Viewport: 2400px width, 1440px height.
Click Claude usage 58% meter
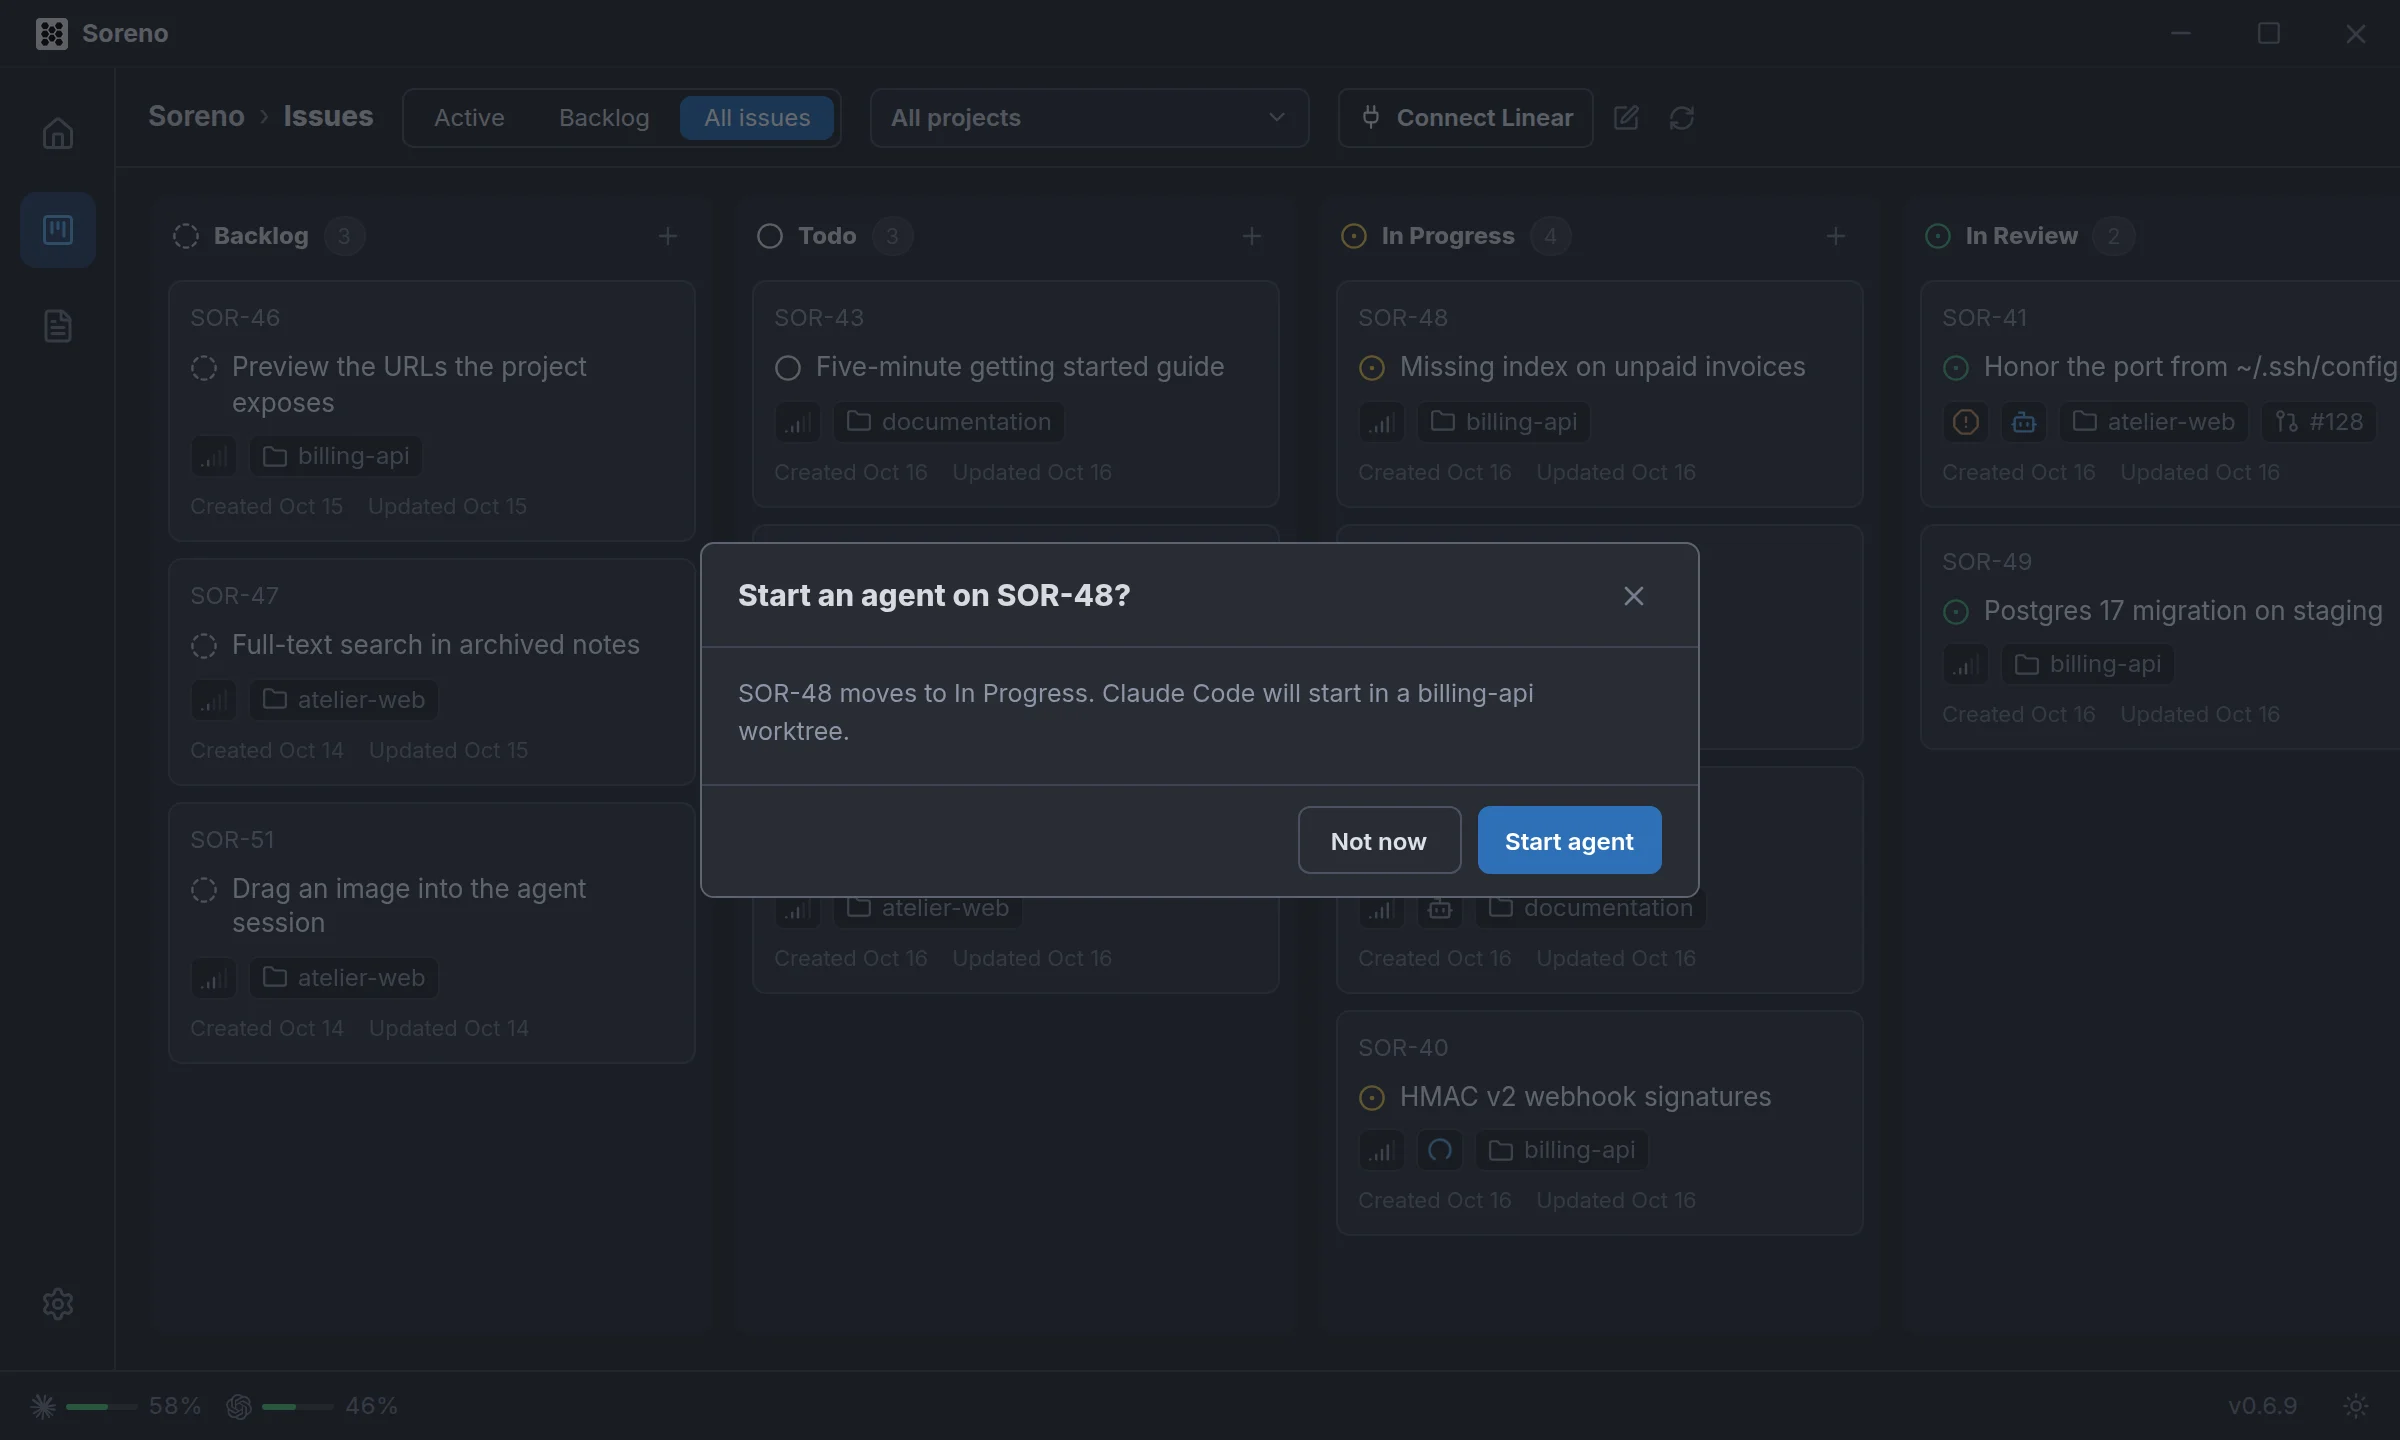click(x=115, y=1406)
